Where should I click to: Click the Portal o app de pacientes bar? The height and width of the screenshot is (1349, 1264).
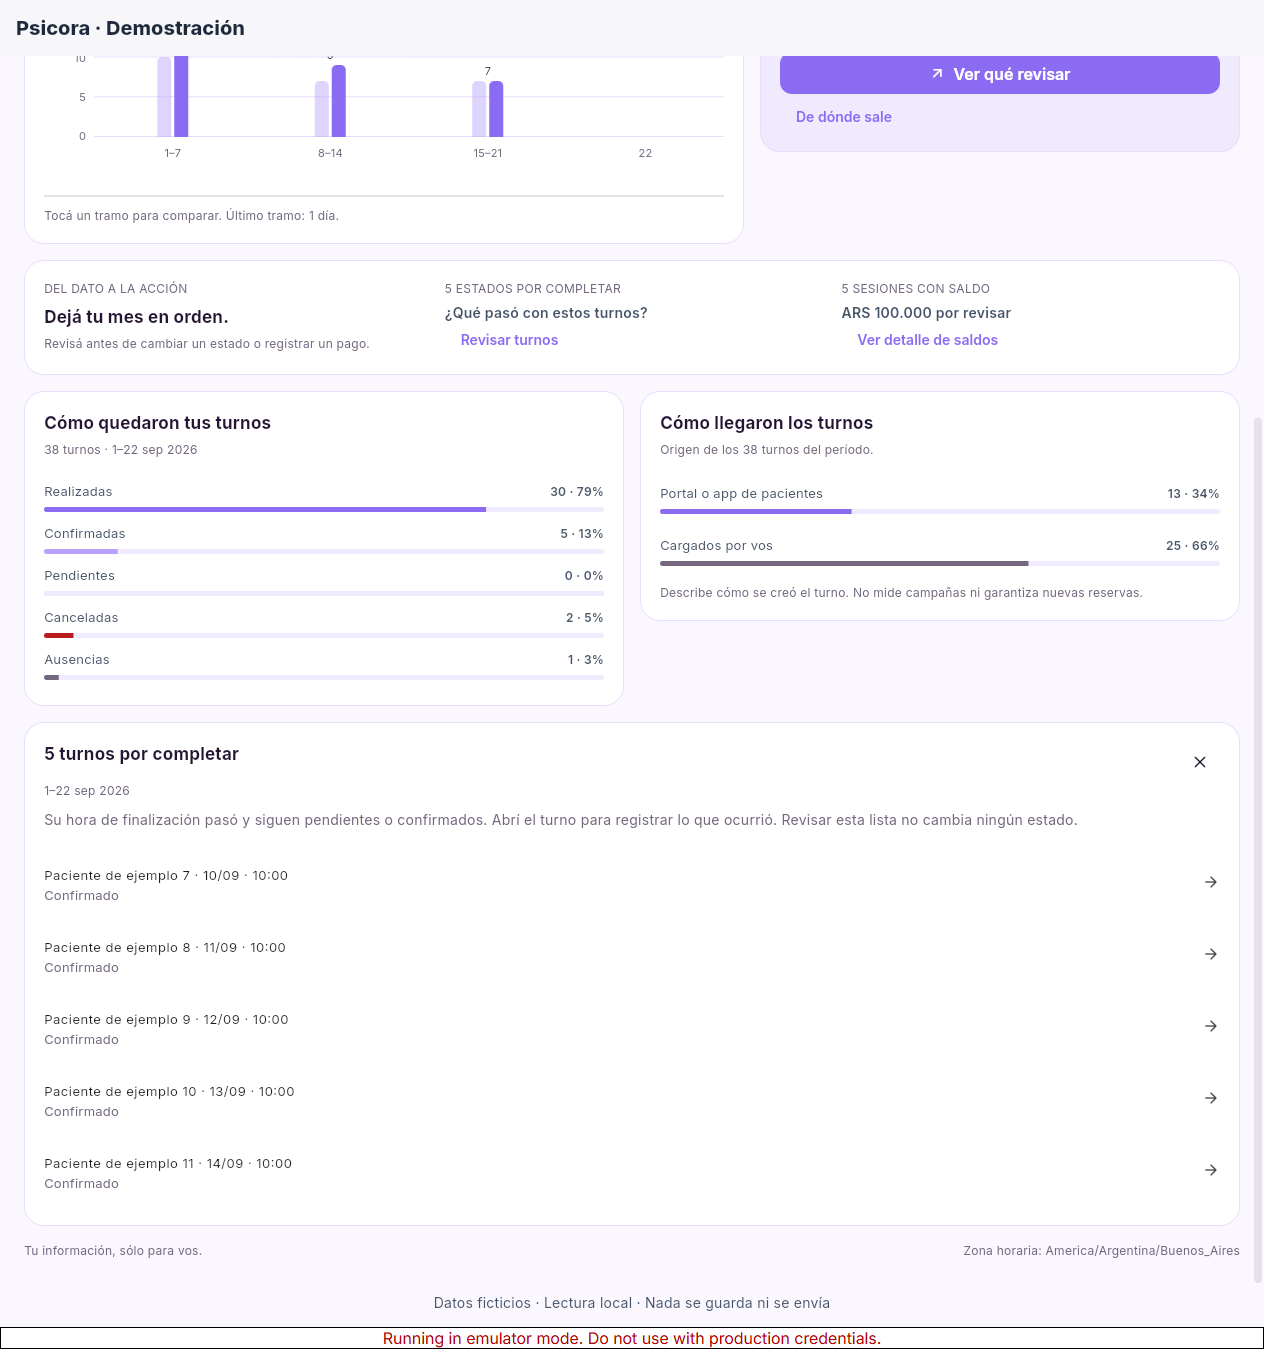click(x=940, y=511)
